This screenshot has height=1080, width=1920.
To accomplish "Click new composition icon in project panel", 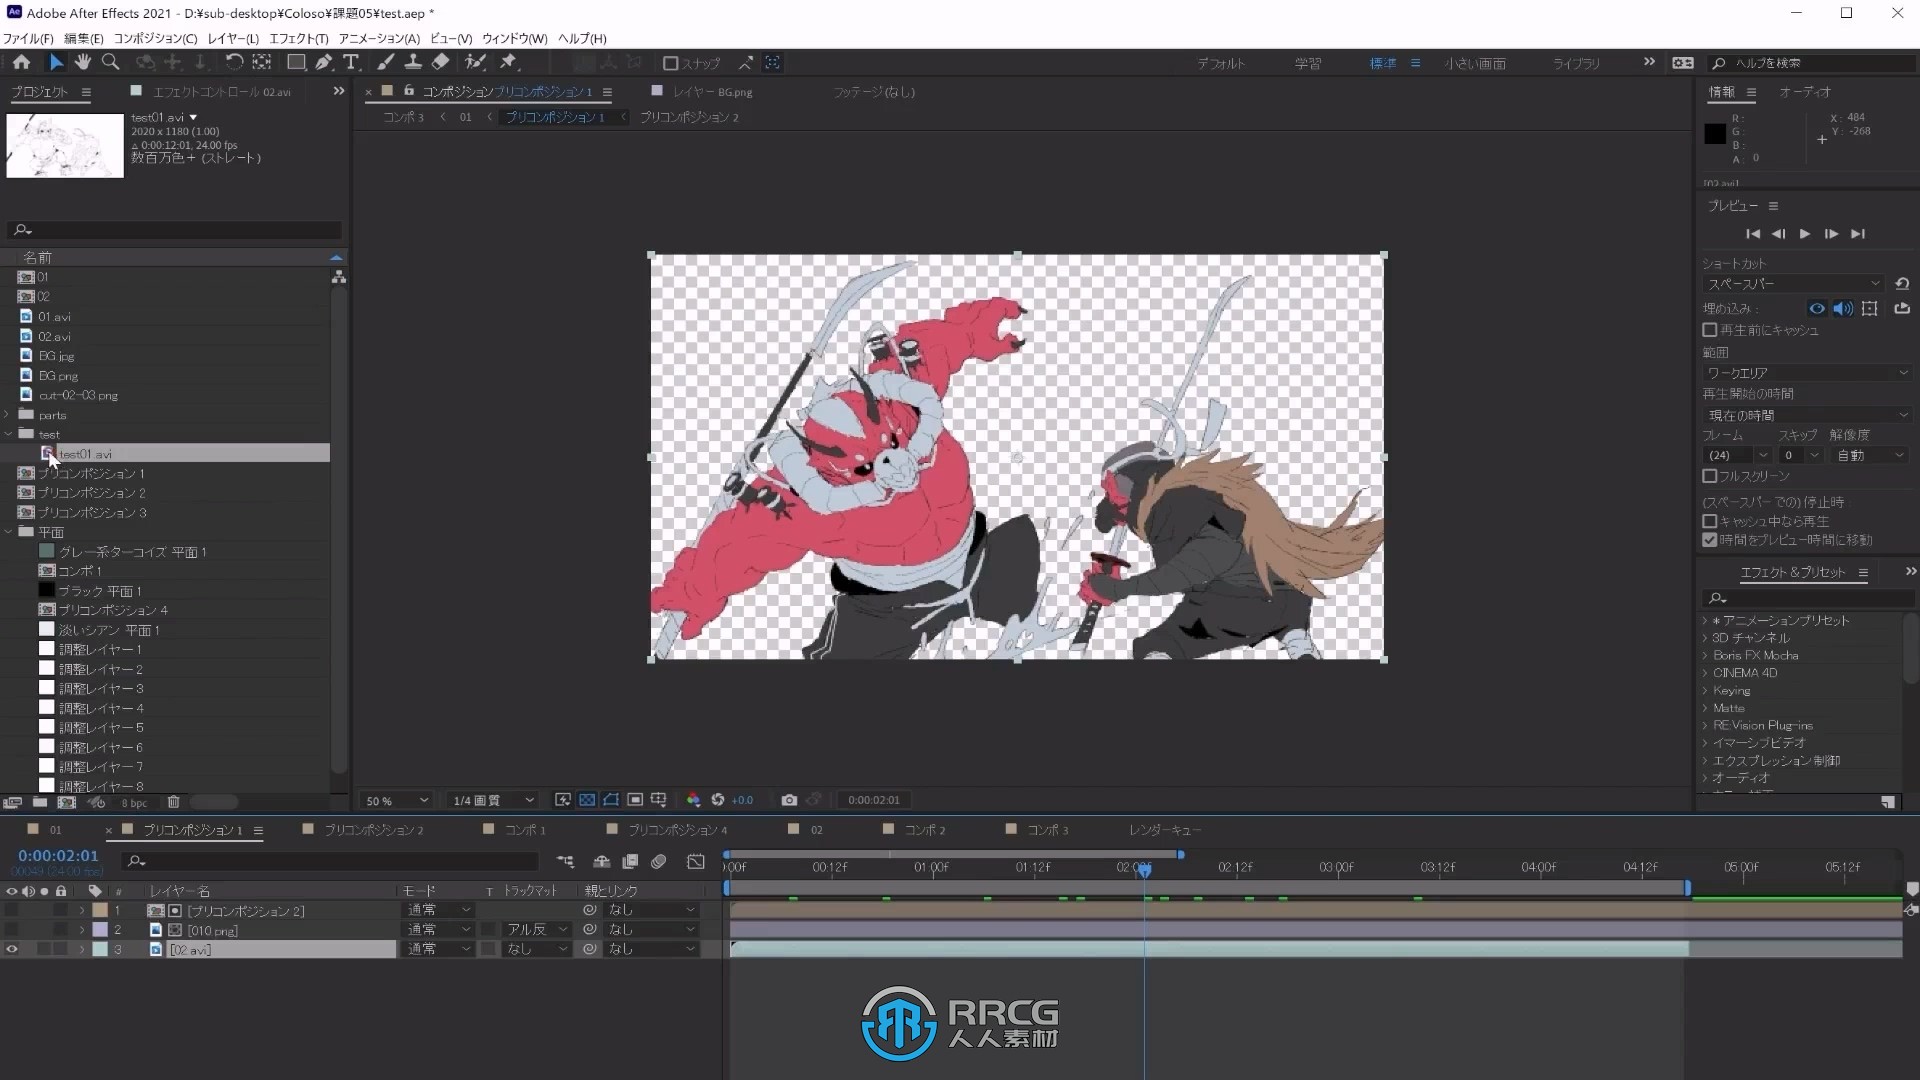I will pyautogui.click(x=67, y=802).
